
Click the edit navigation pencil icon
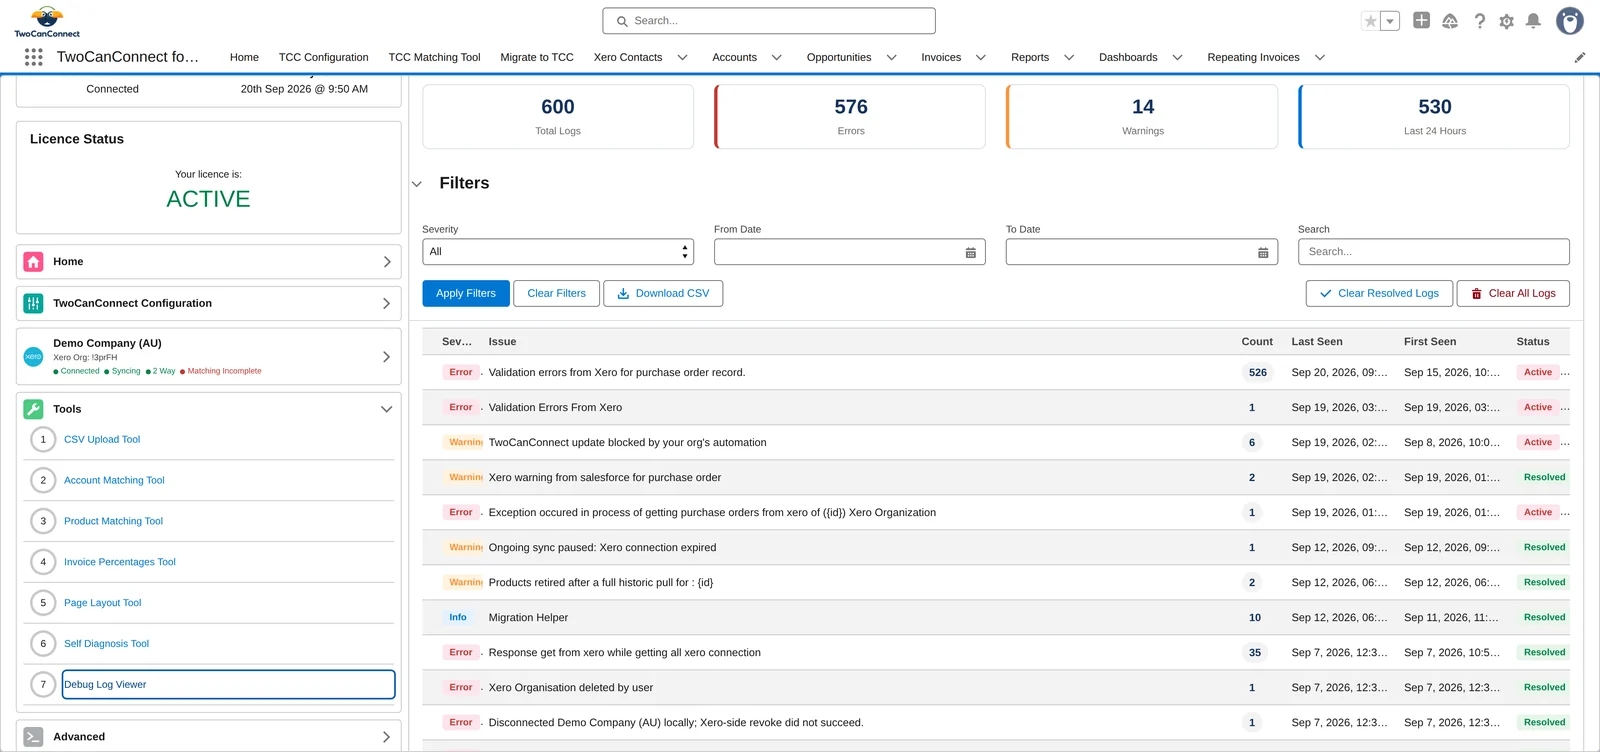point(1580,58)
